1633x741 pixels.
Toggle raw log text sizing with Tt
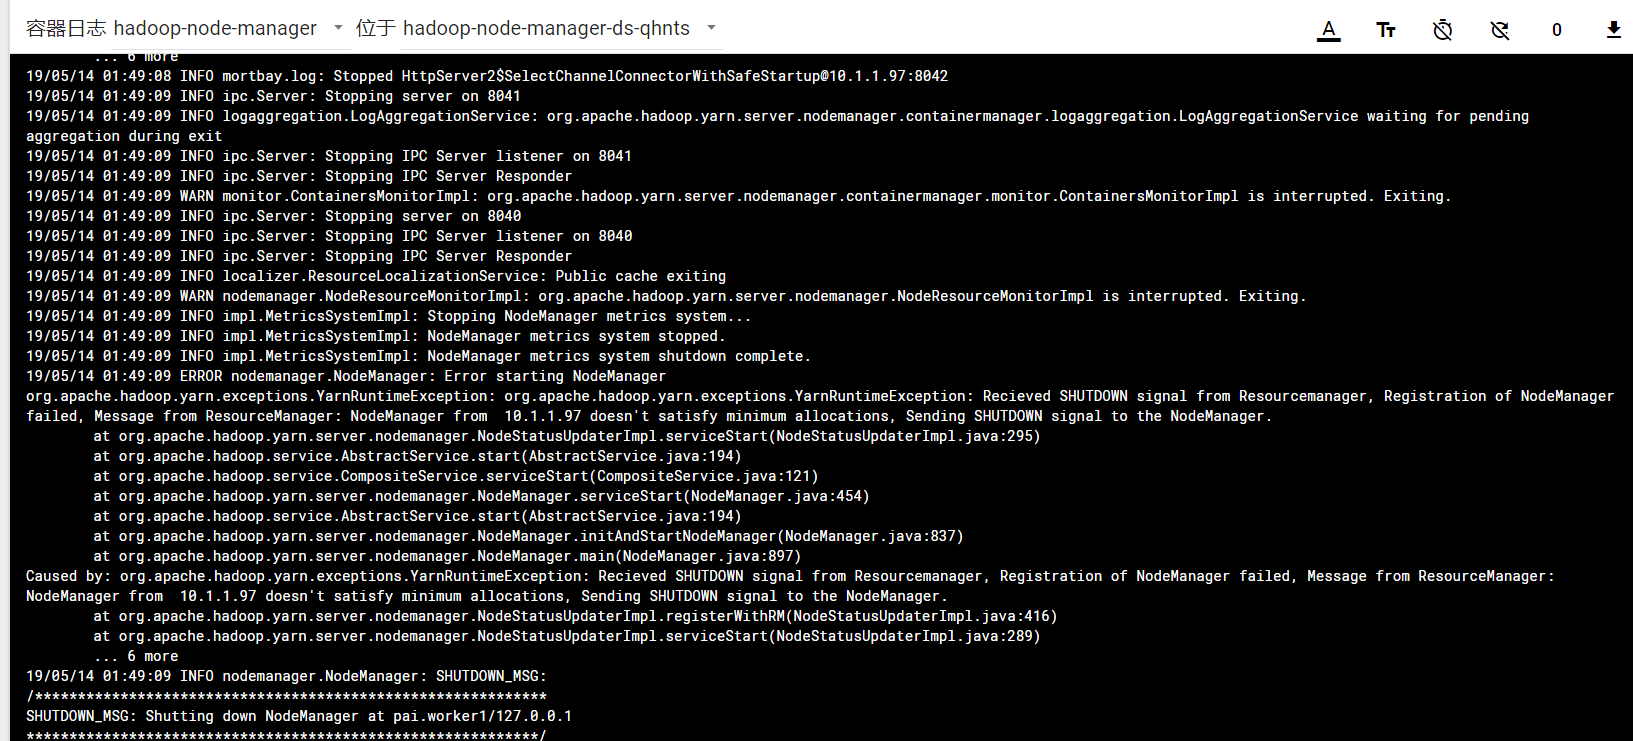(x=1386, y=30)
